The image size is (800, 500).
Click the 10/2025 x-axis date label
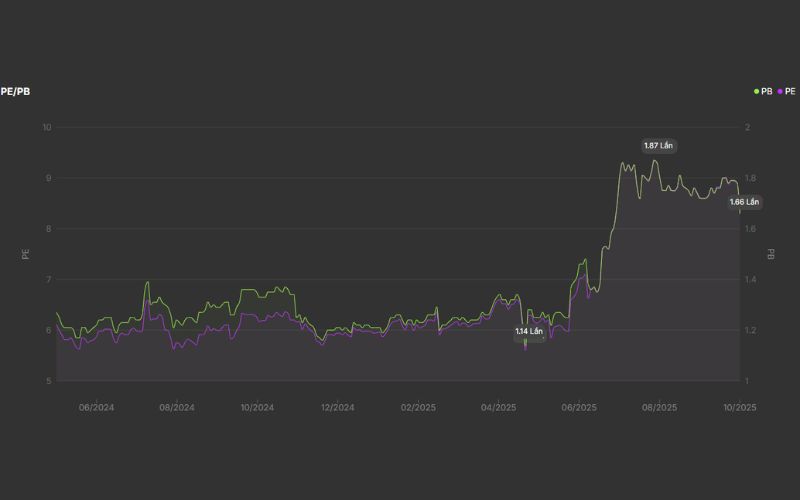coord(738,408)
